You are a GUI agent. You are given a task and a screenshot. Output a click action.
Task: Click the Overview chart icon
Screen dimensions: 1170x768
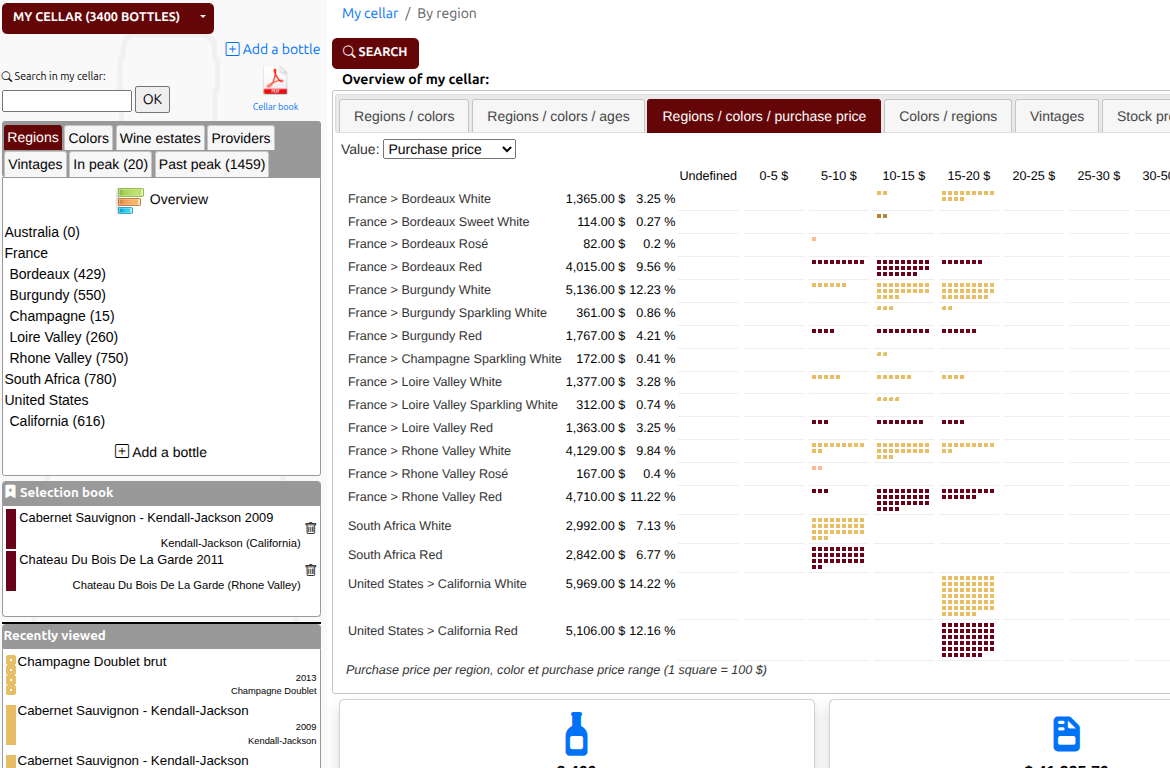coord(130,199)
